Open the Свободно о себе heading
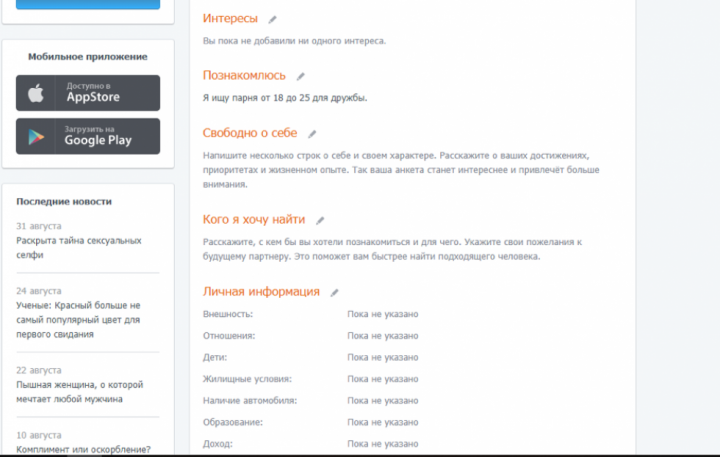This screenshot has width=720, height=457. 250,133
